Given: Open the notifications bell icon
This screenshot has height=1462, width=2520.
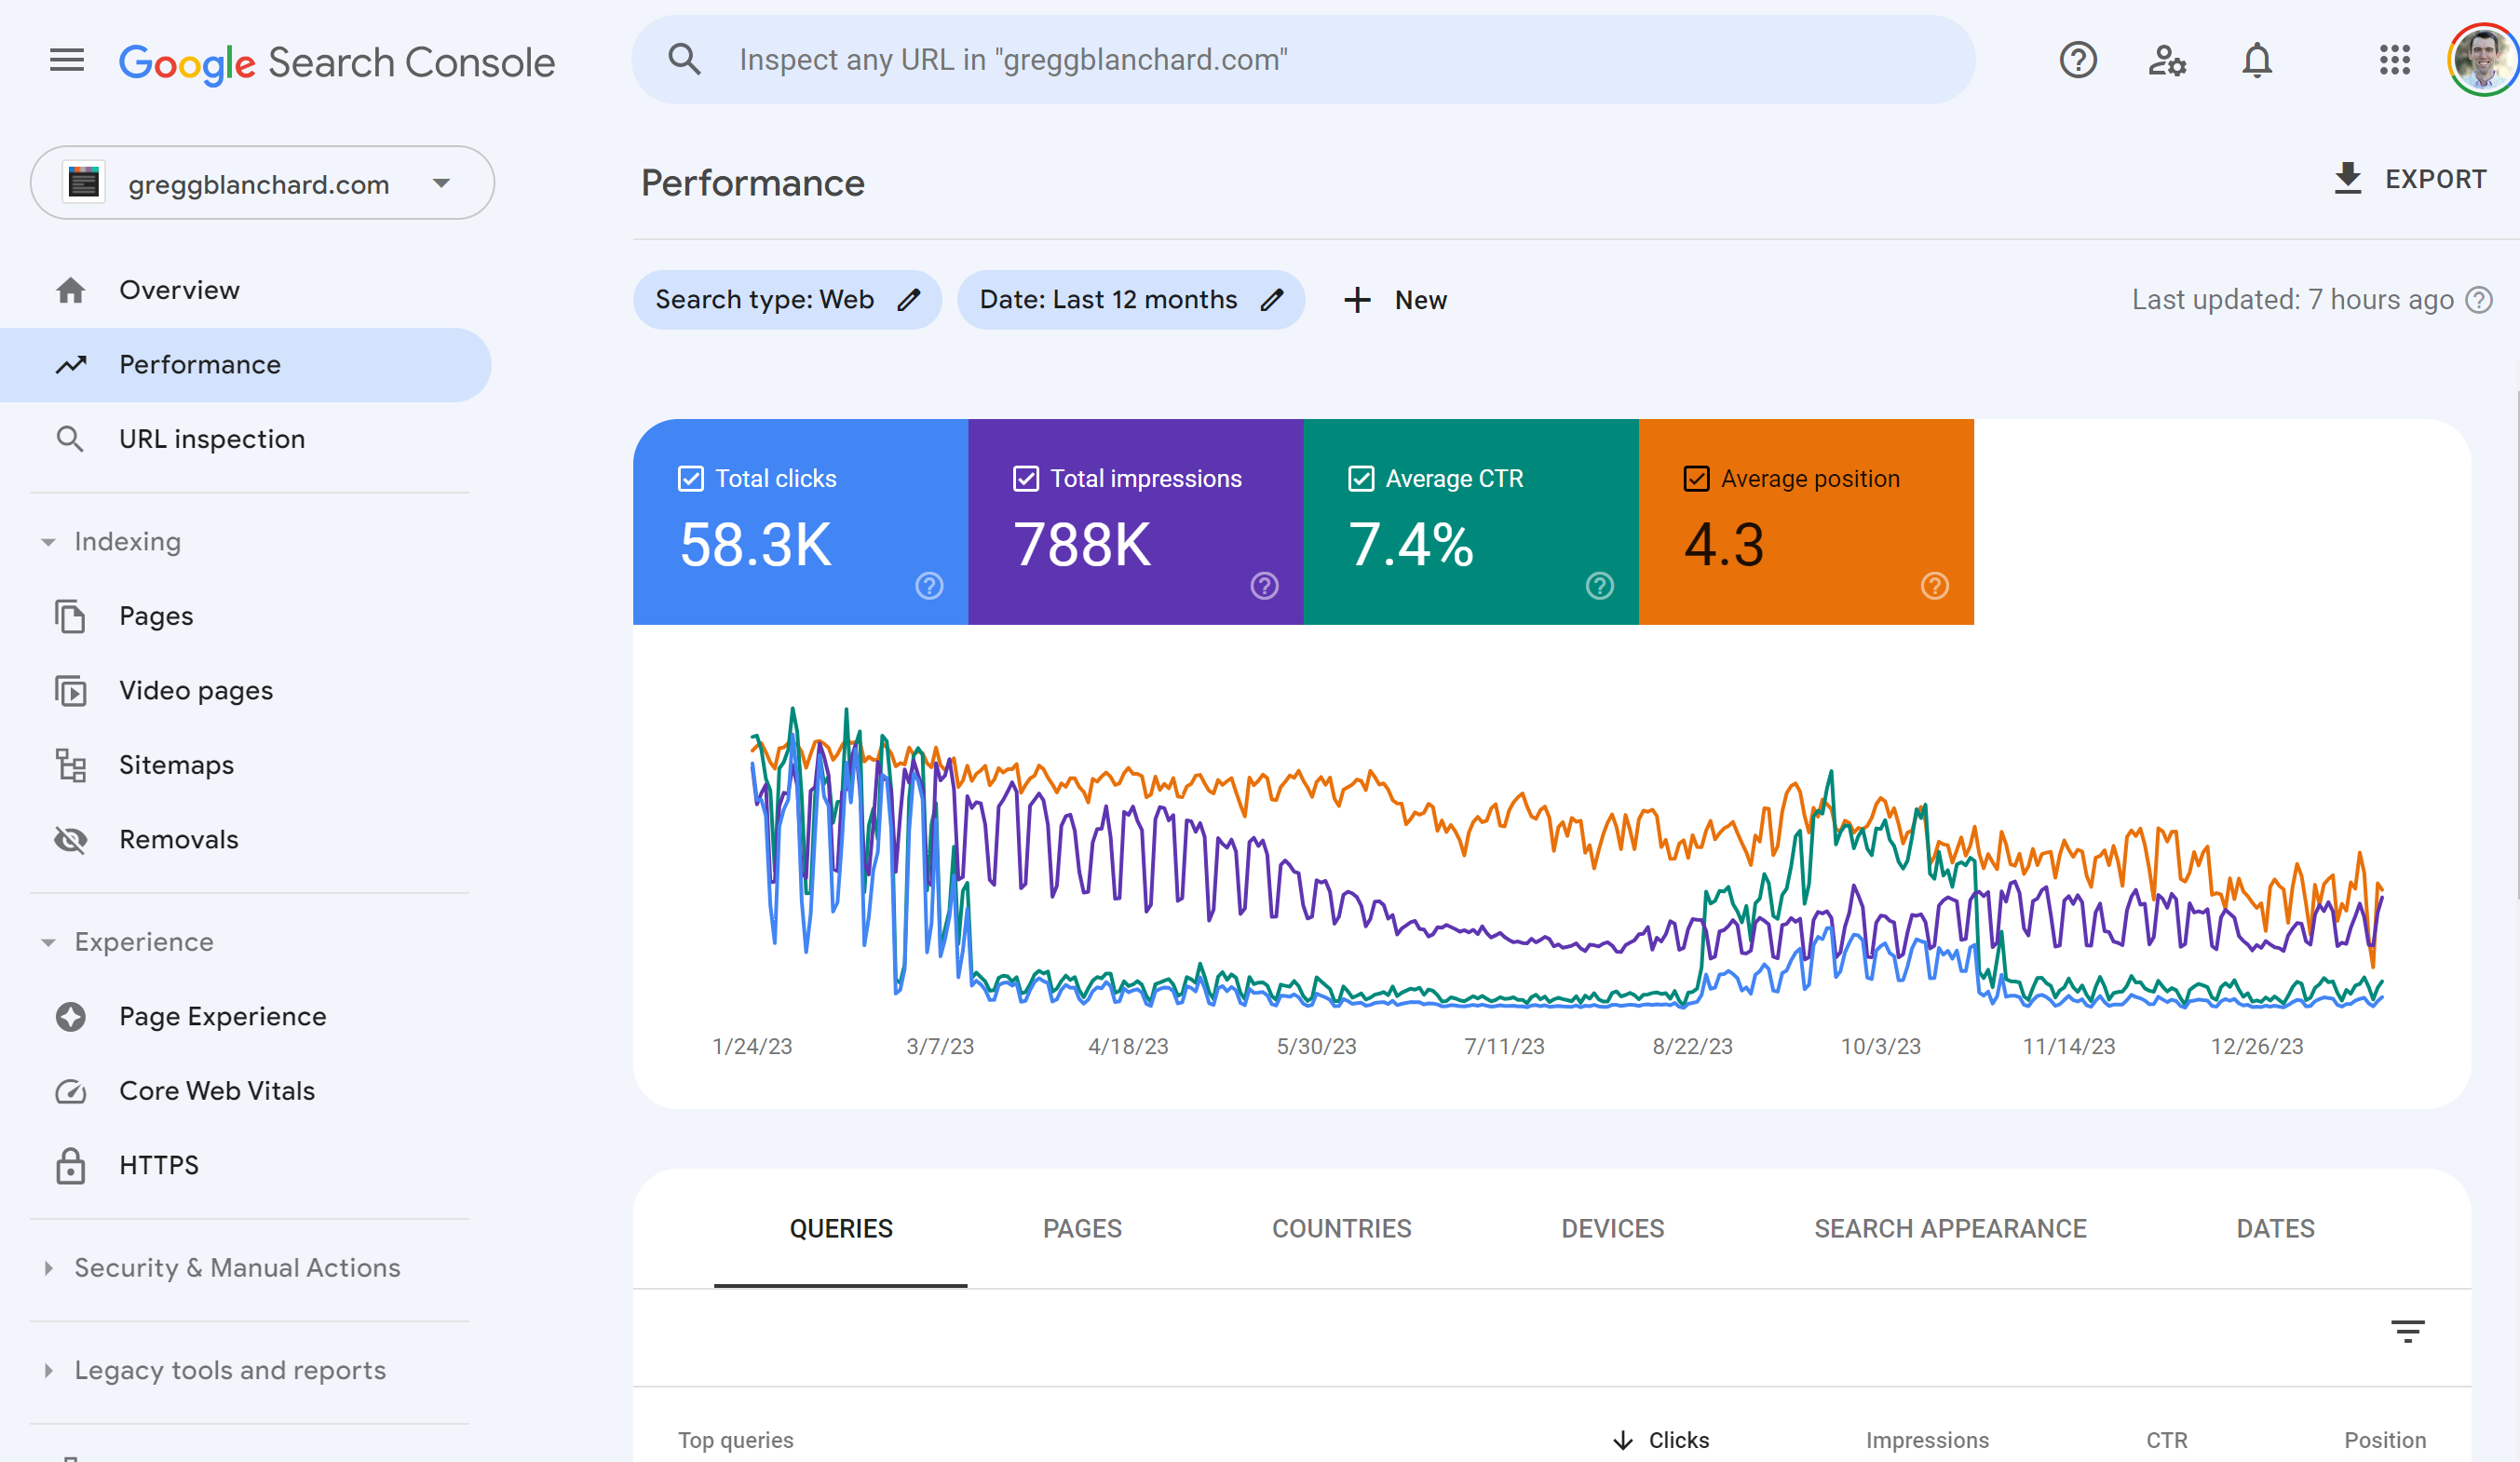Looking at the screenshot, I should (2256, 61).
